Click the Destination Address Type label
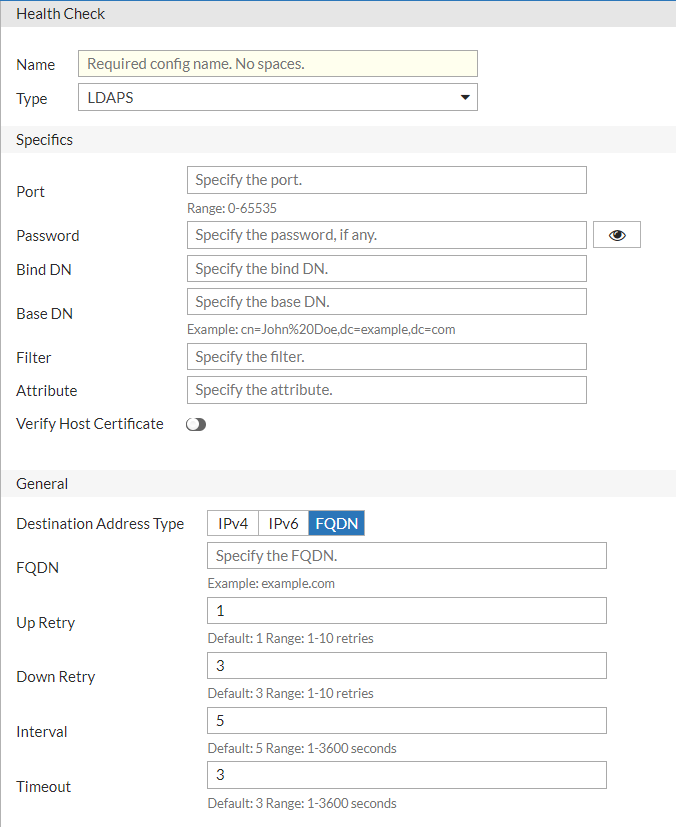Screen dimensions: 676x827 point(100,524)
